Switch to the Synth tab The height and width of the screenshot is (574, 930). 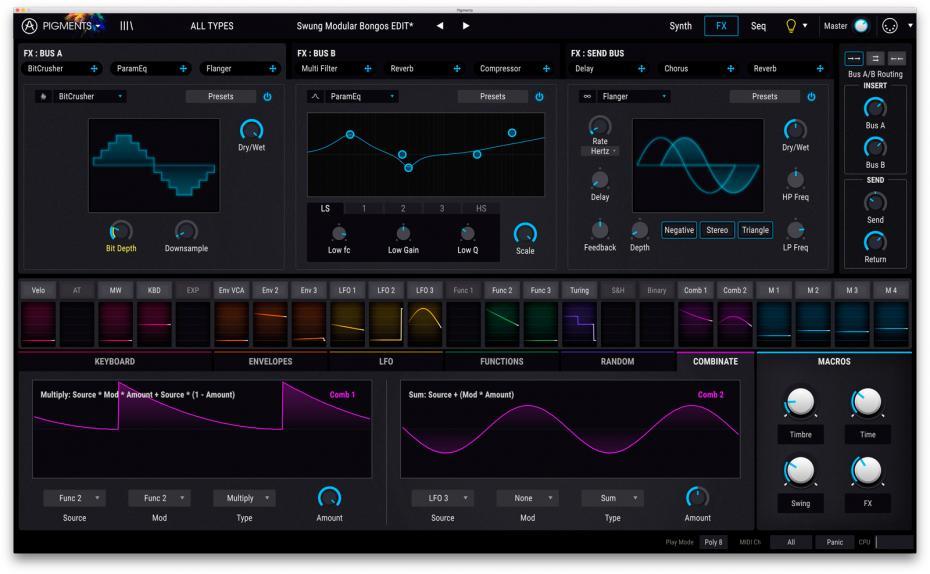click(680, 26)
